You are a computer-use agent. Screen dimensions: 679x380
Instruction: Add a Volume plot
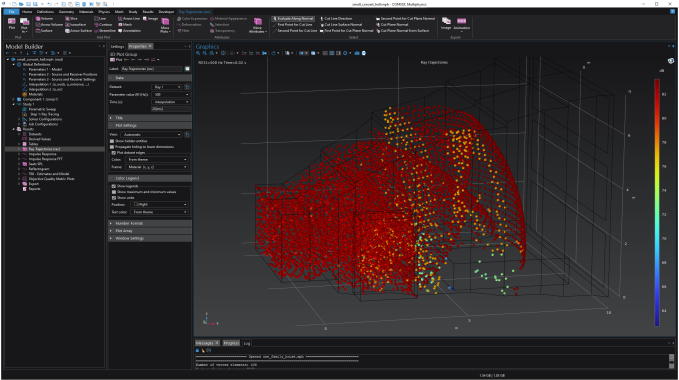44,19
